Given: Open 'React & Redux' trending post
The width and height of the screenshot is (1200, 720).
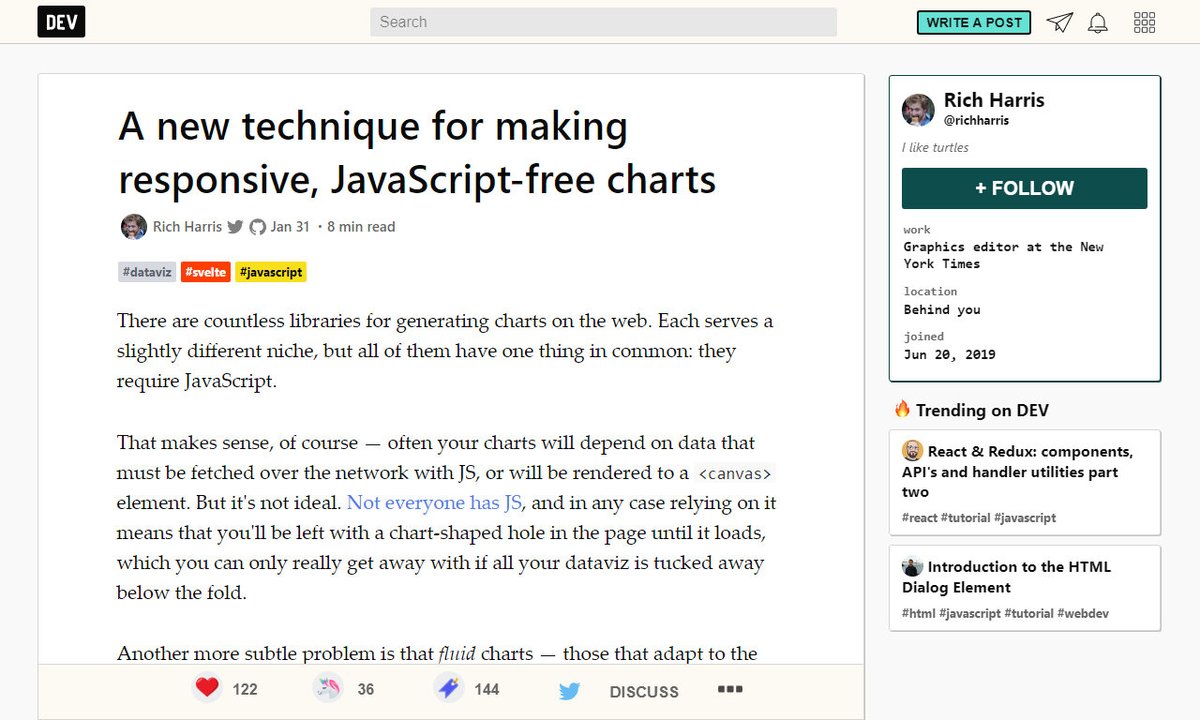Looking at the screenshot, I should pos(1018,472).
